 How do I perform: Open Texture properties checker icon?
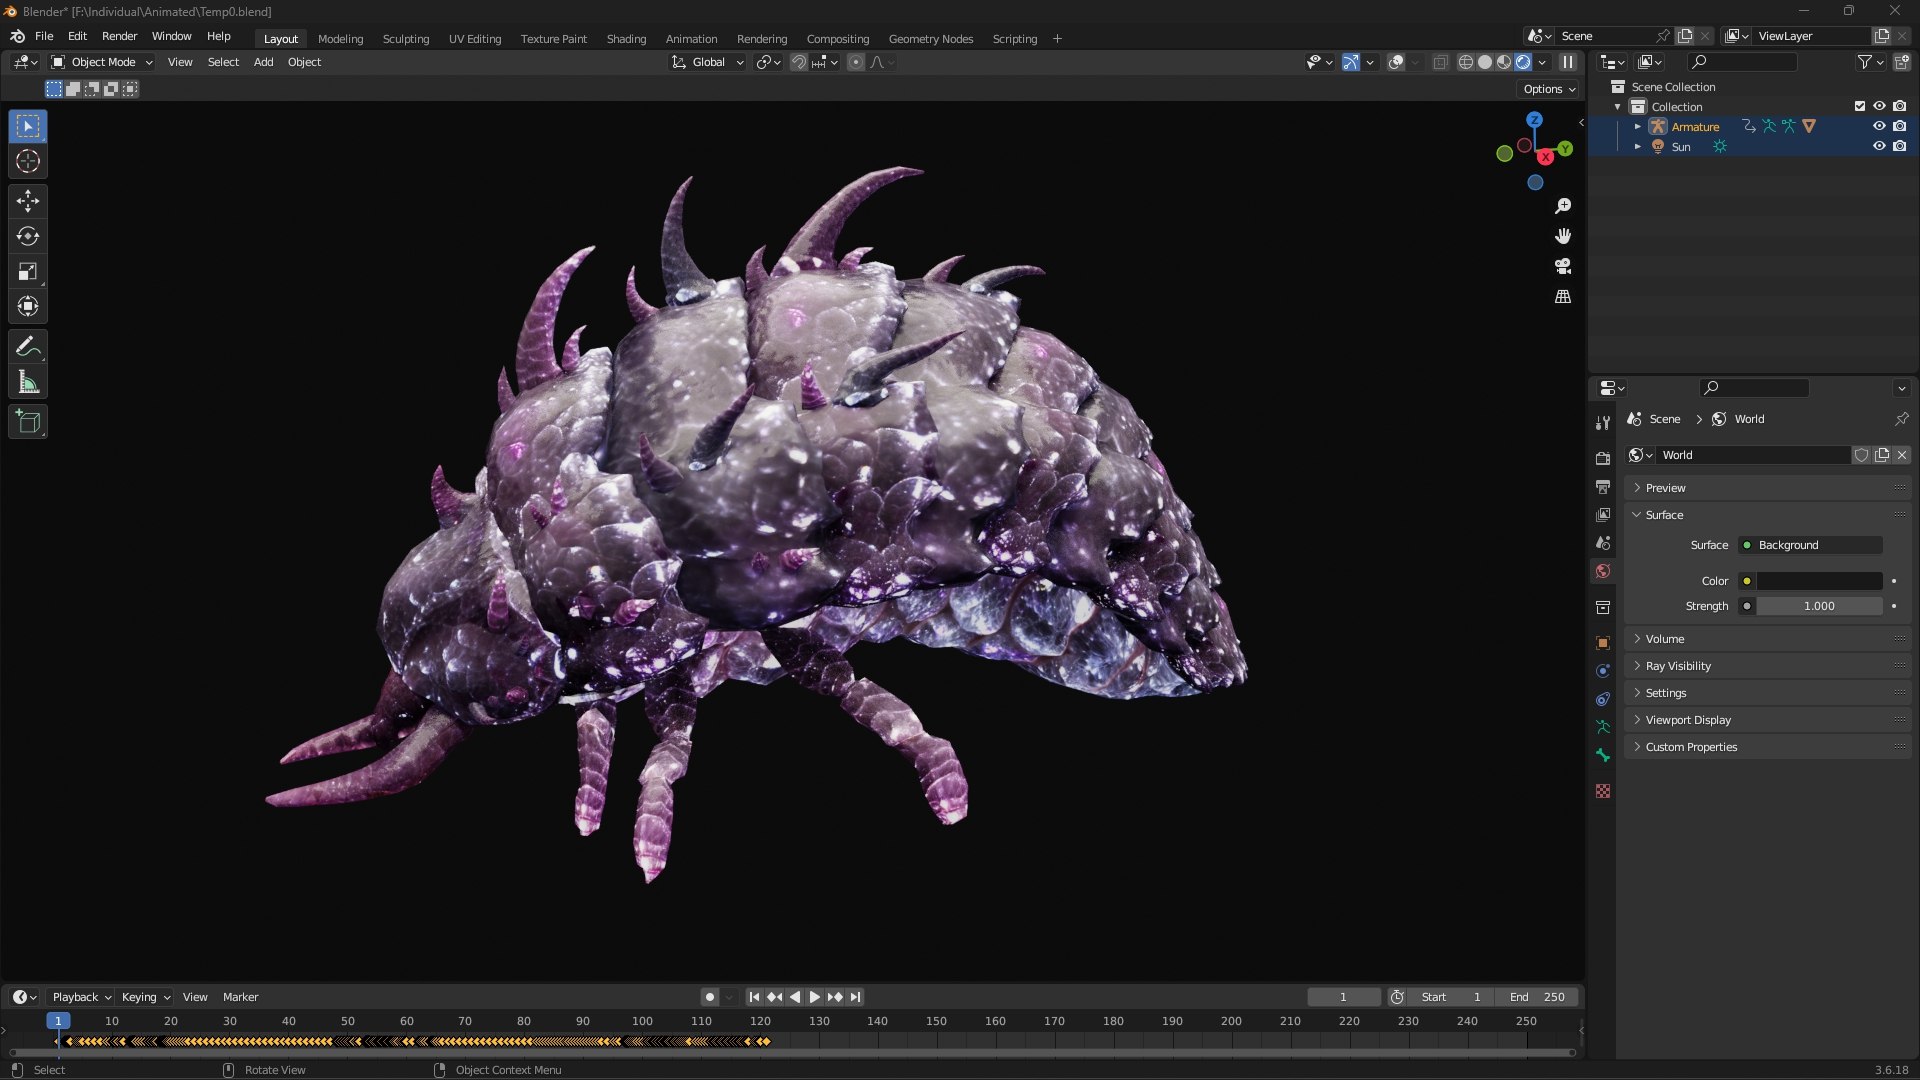click(x=1603, y=791)
